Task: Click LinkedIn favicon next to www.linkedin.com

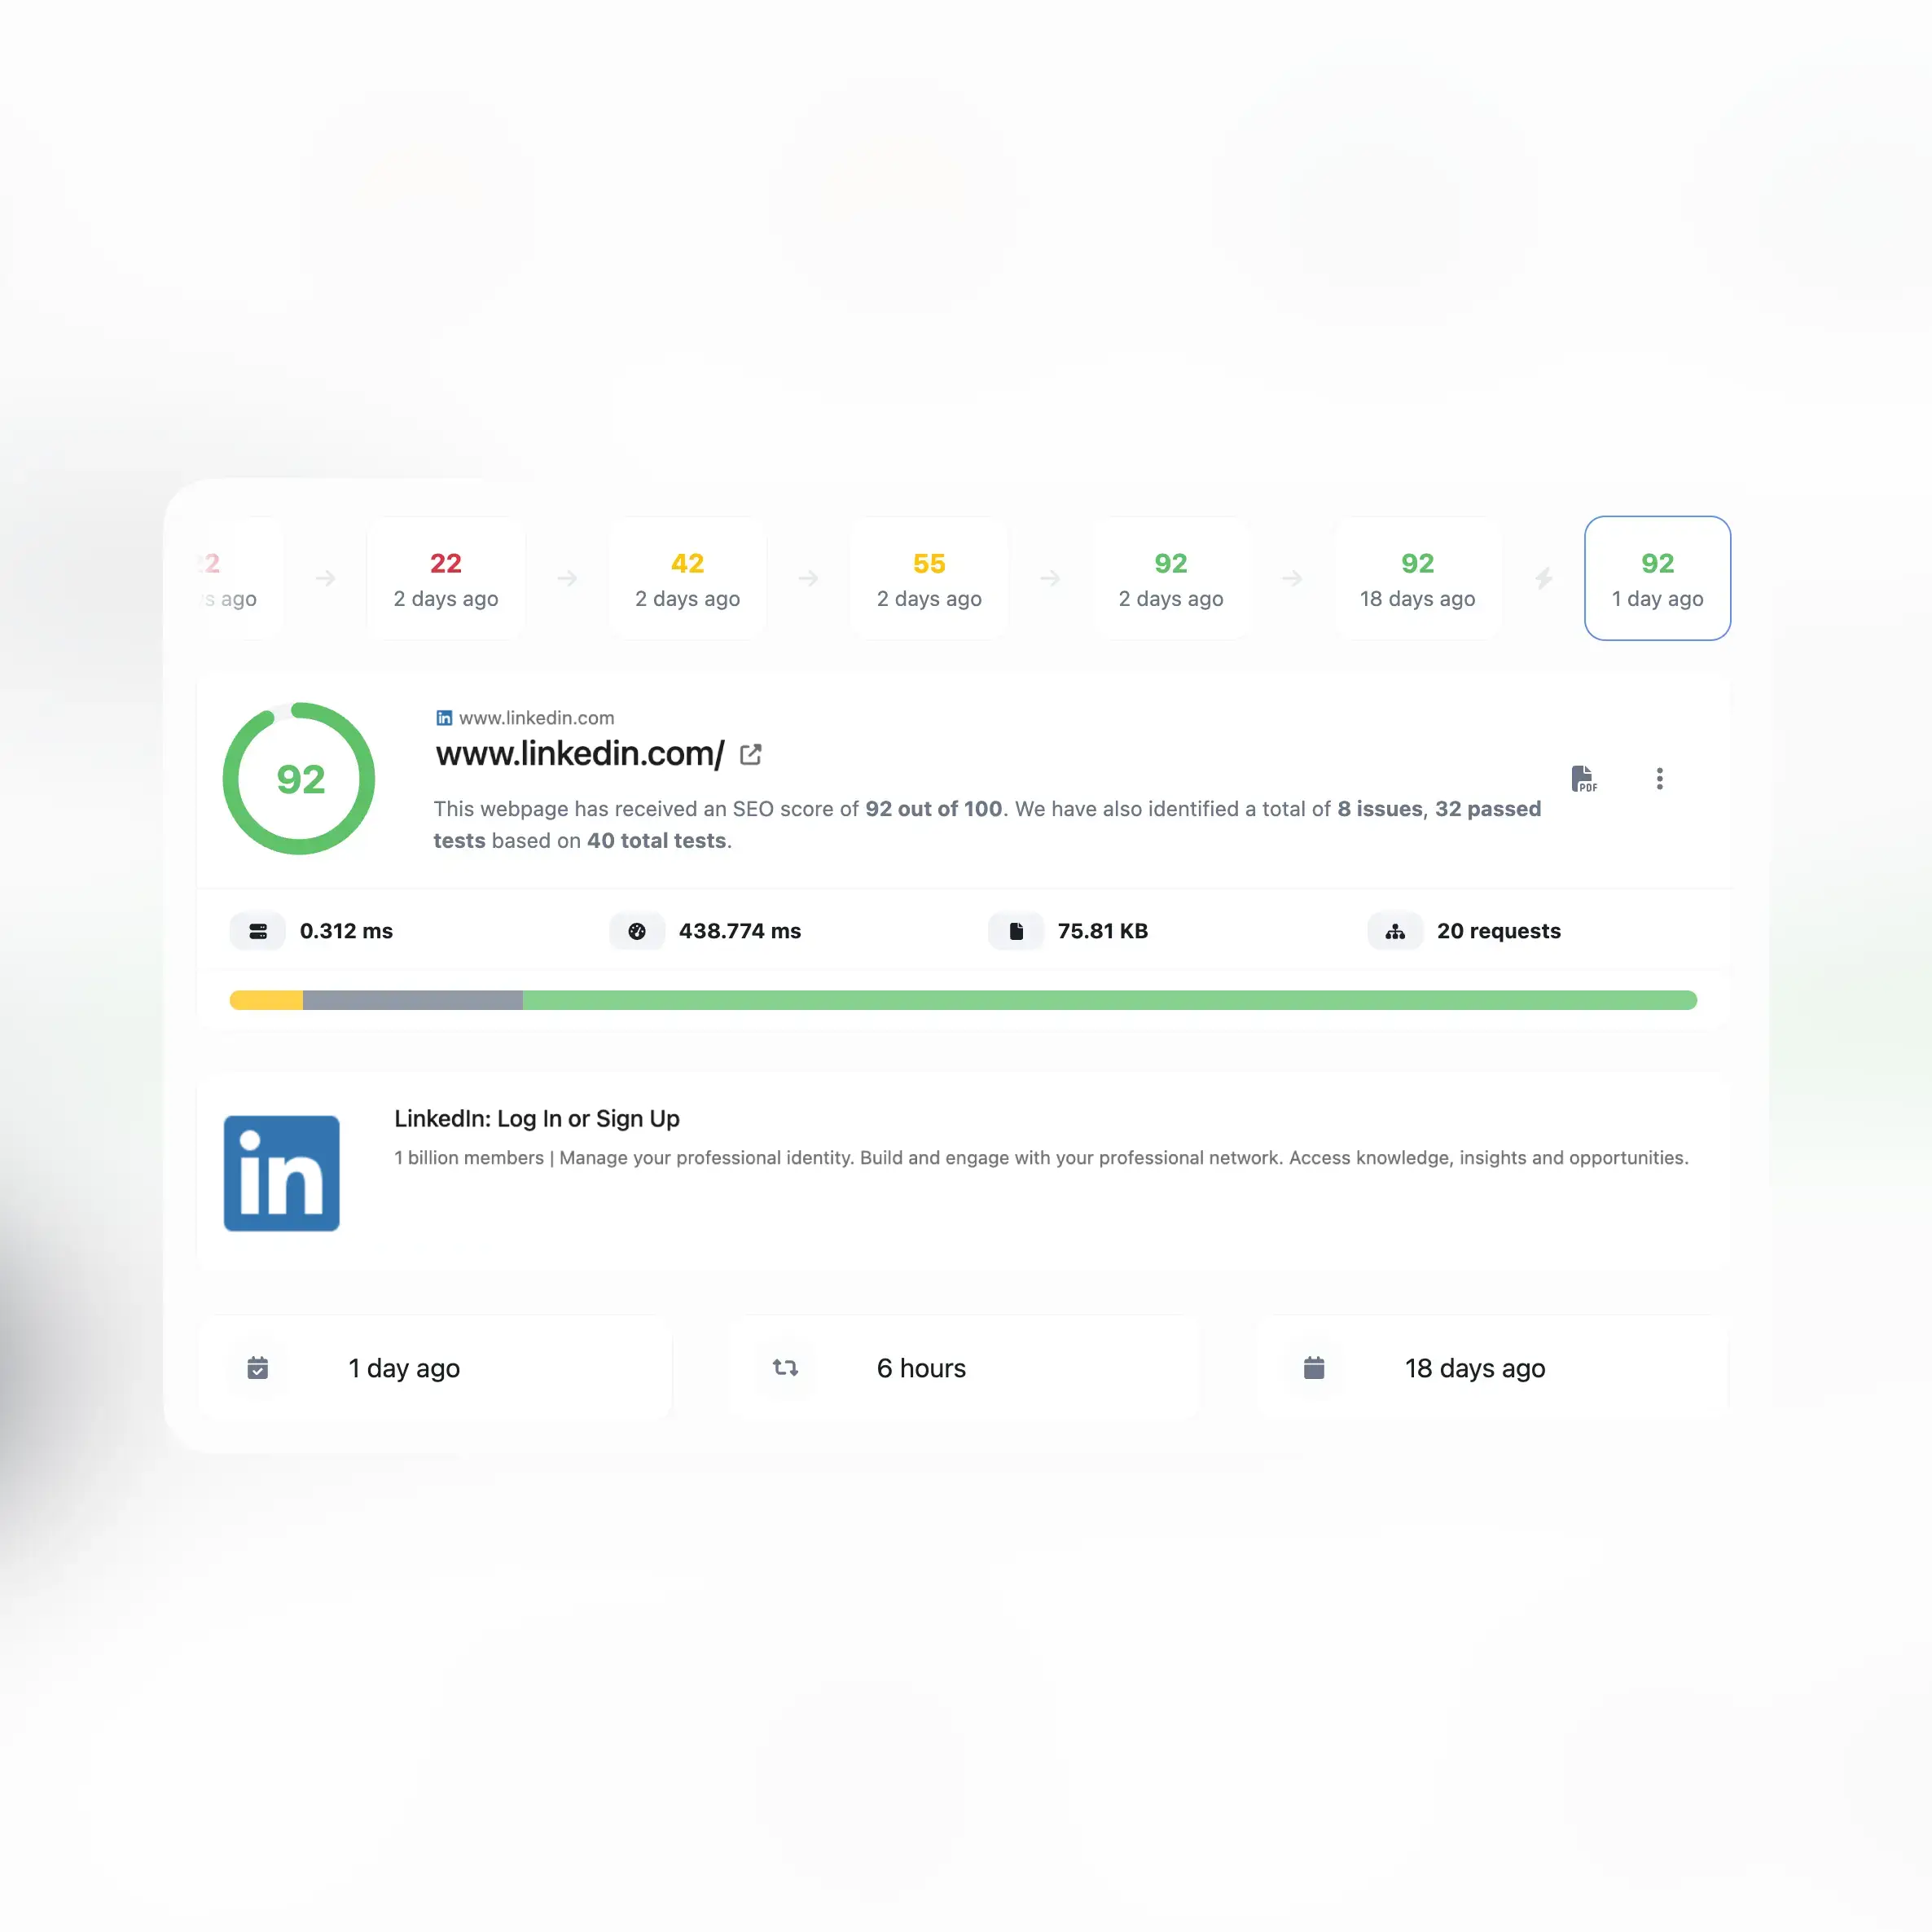Action: (444, 718)
